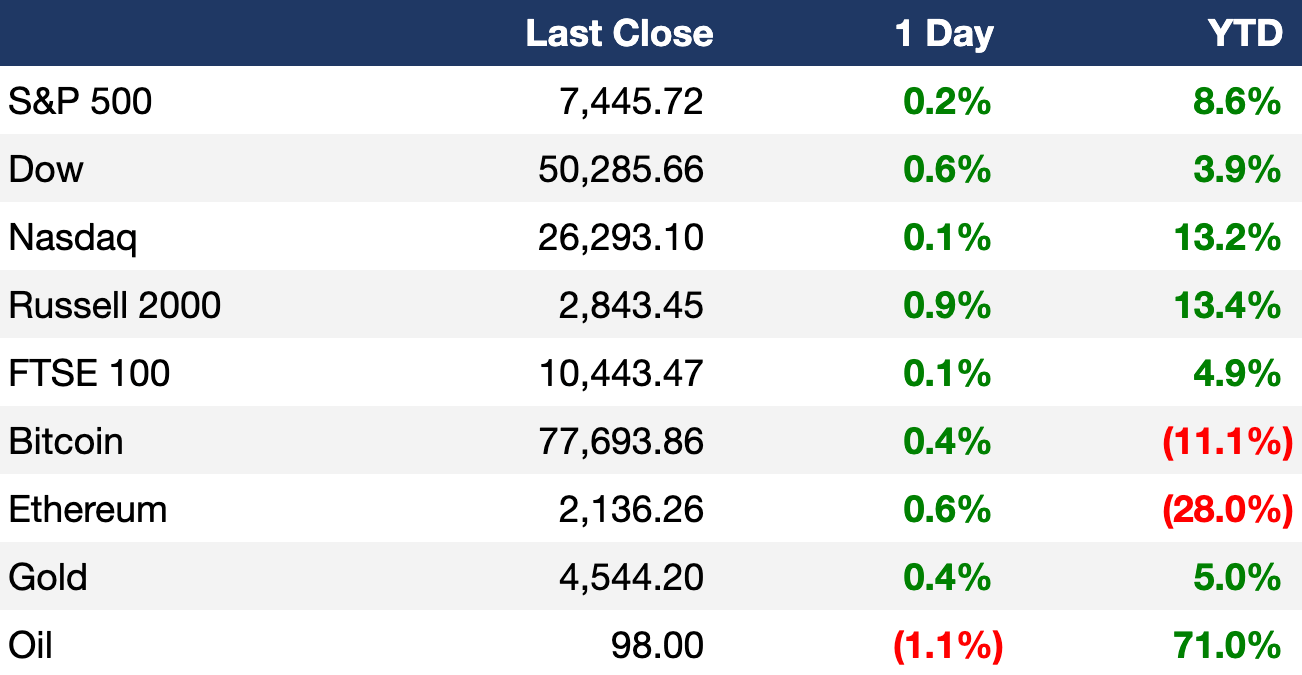Click Bitcoin's red YTD value (11.1%)

(1227, 442)
